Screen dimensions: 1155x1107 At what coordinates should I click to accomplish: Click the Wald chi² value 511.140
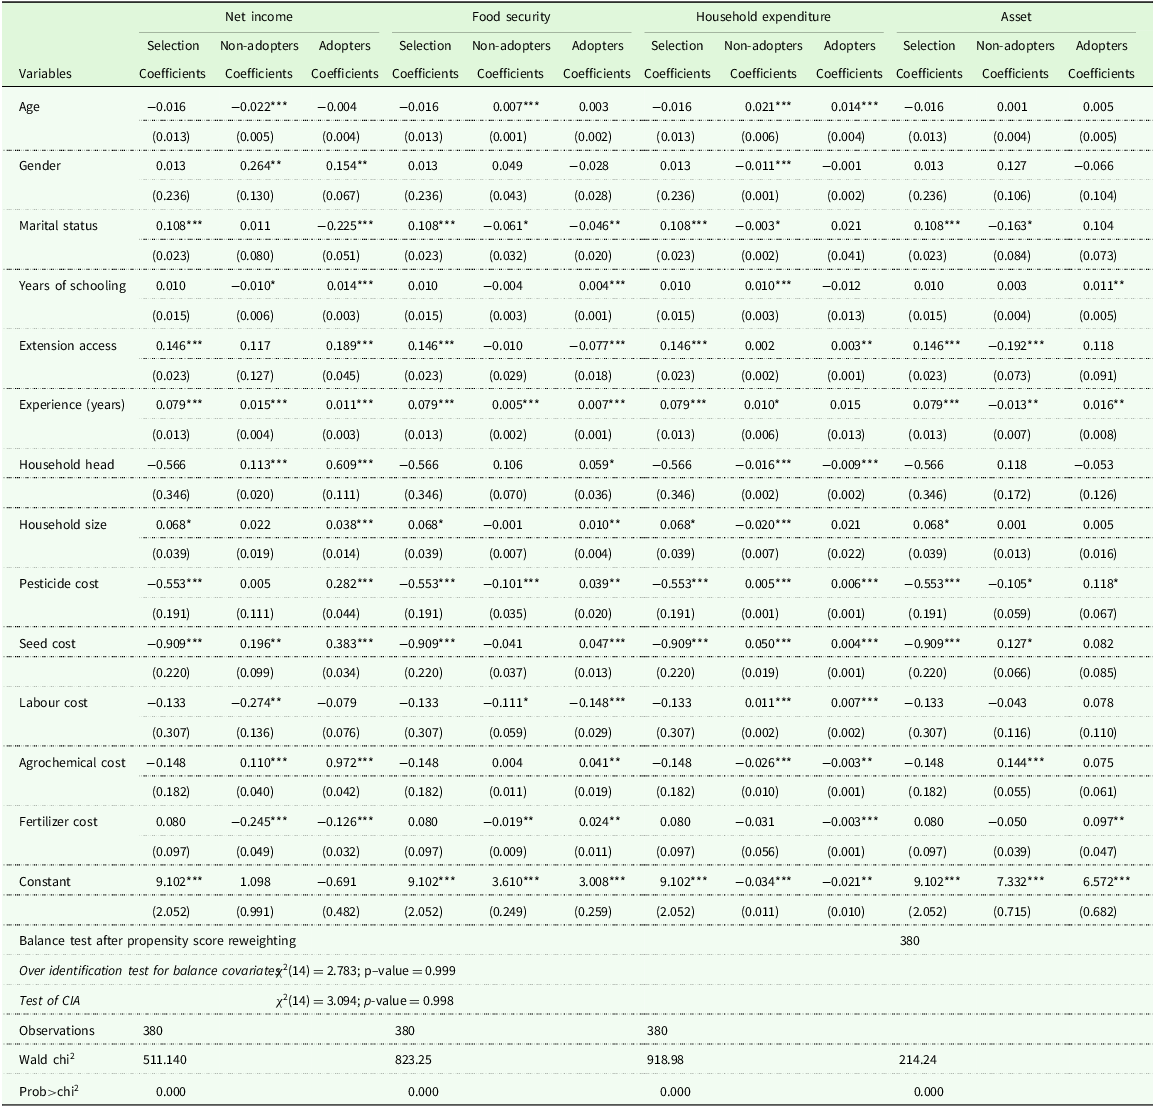pyautogui.click(x=169, y=1059)
